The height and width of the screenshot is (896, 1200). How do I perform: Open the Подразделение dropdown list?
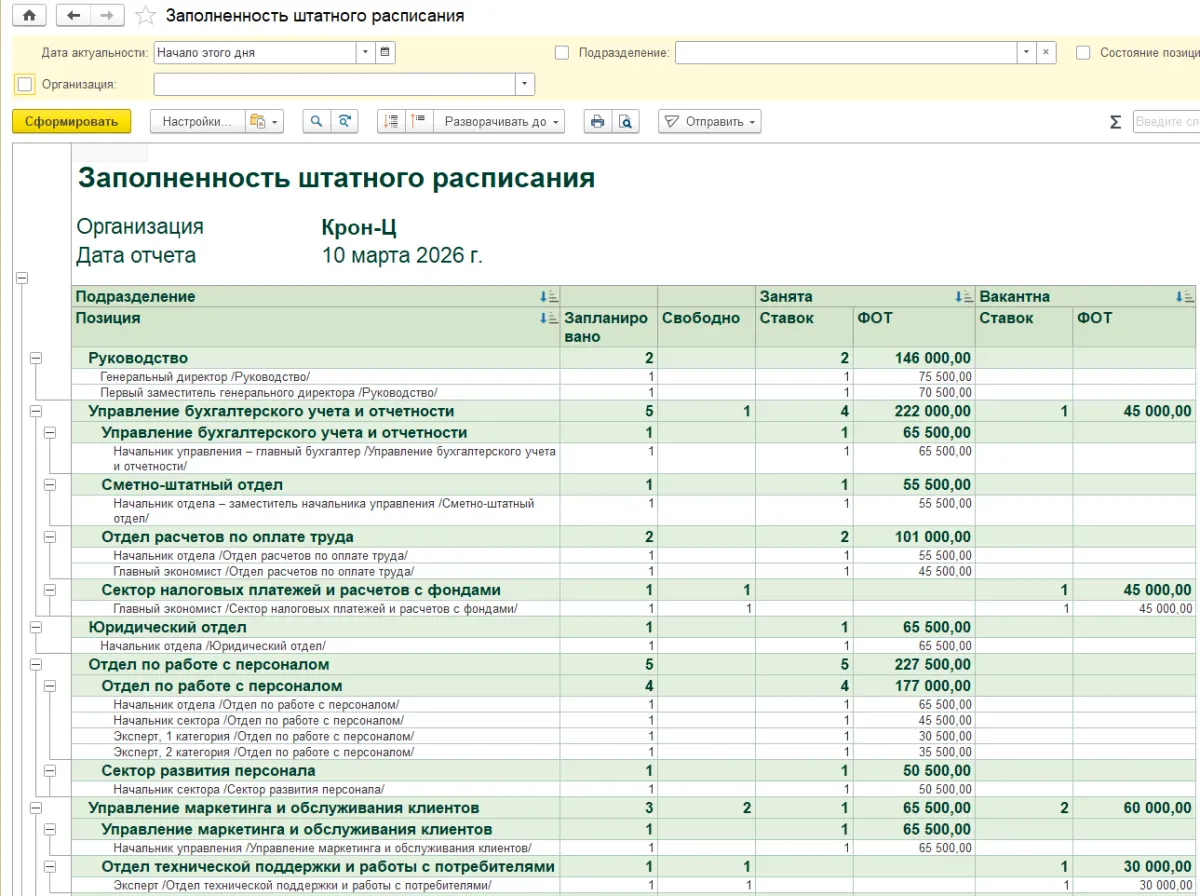coord(1027,52)
